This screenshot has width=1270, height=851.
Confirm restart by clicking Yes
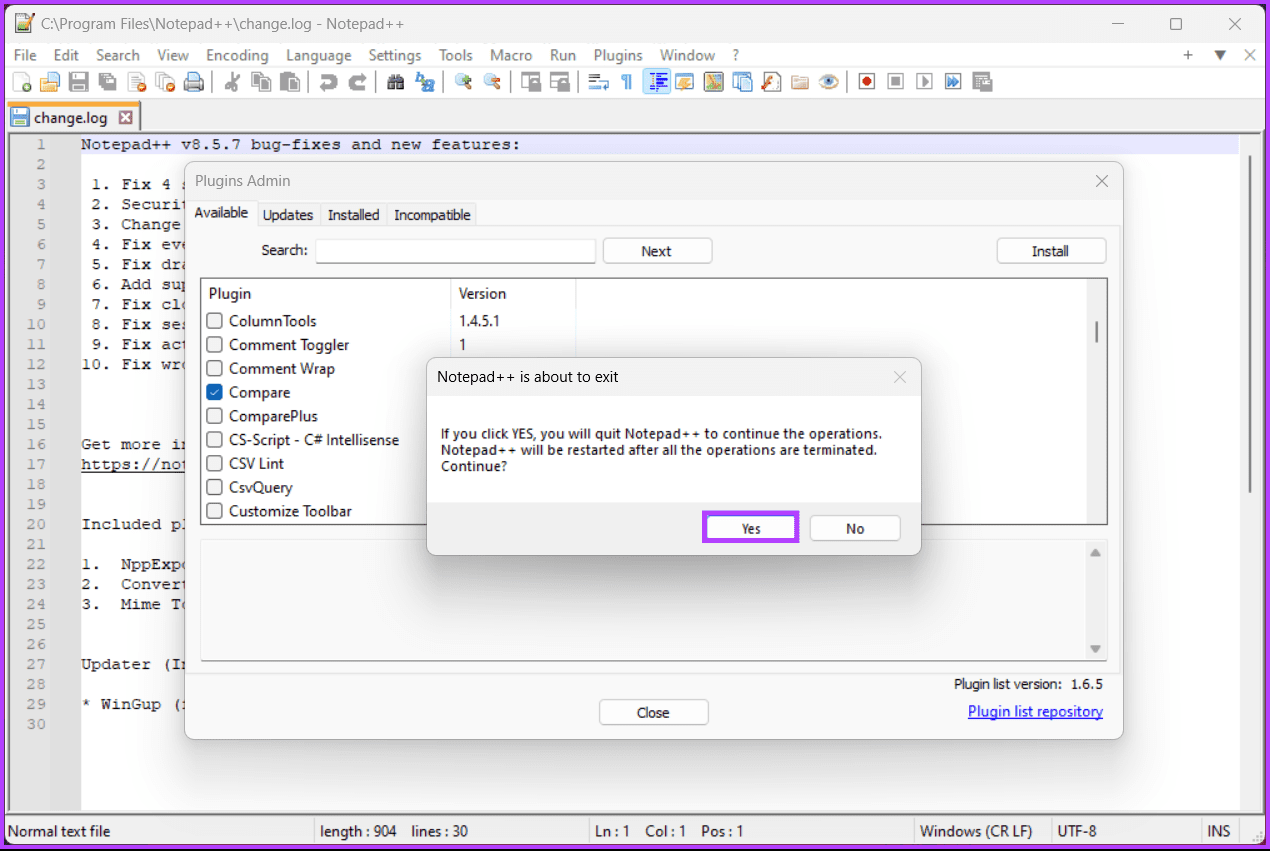(x=750, y=527)
